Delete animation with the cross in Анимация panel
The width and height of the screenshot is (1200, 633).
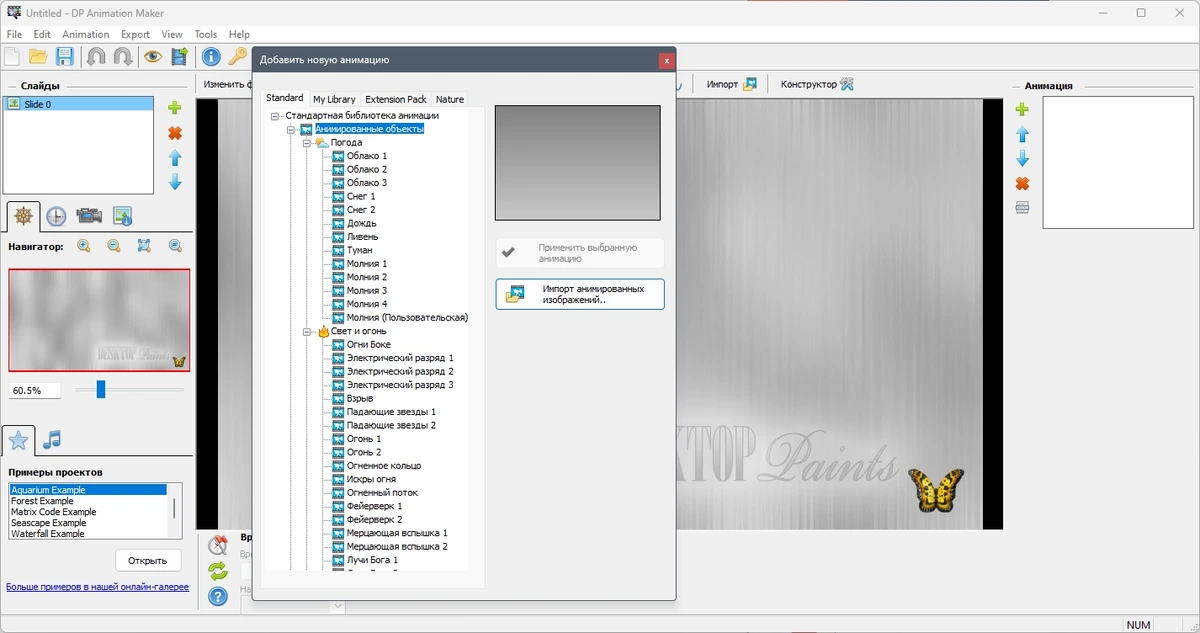pos(1022,184)
